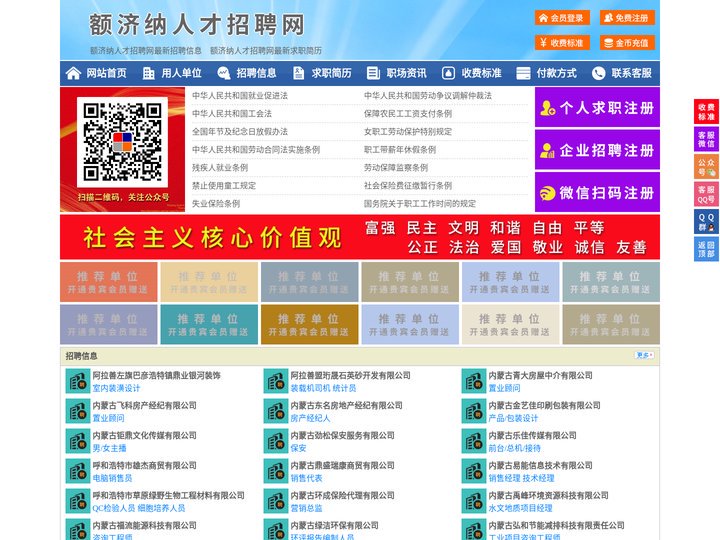720x540 pixels.
Task: Open 中华人民共和国劳动合同法实施条例 link
Action: (x=256, y=150)
